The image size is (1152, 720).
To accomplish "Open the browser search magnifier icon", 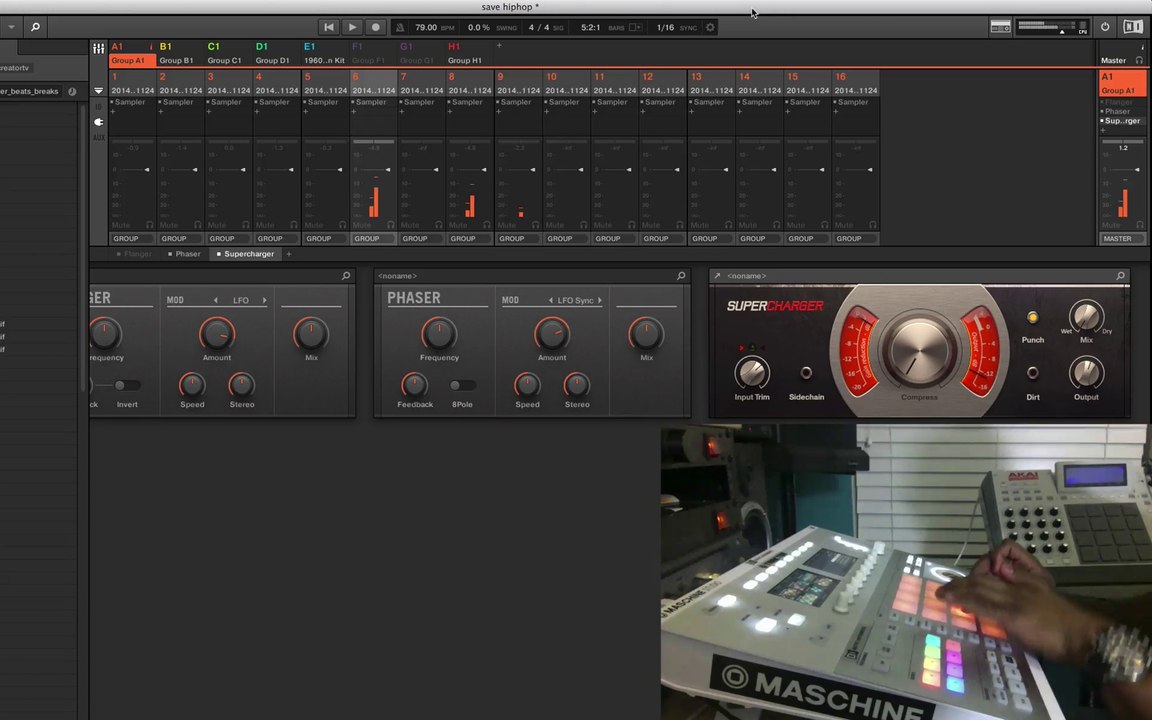I will click(x=35, y=27).
